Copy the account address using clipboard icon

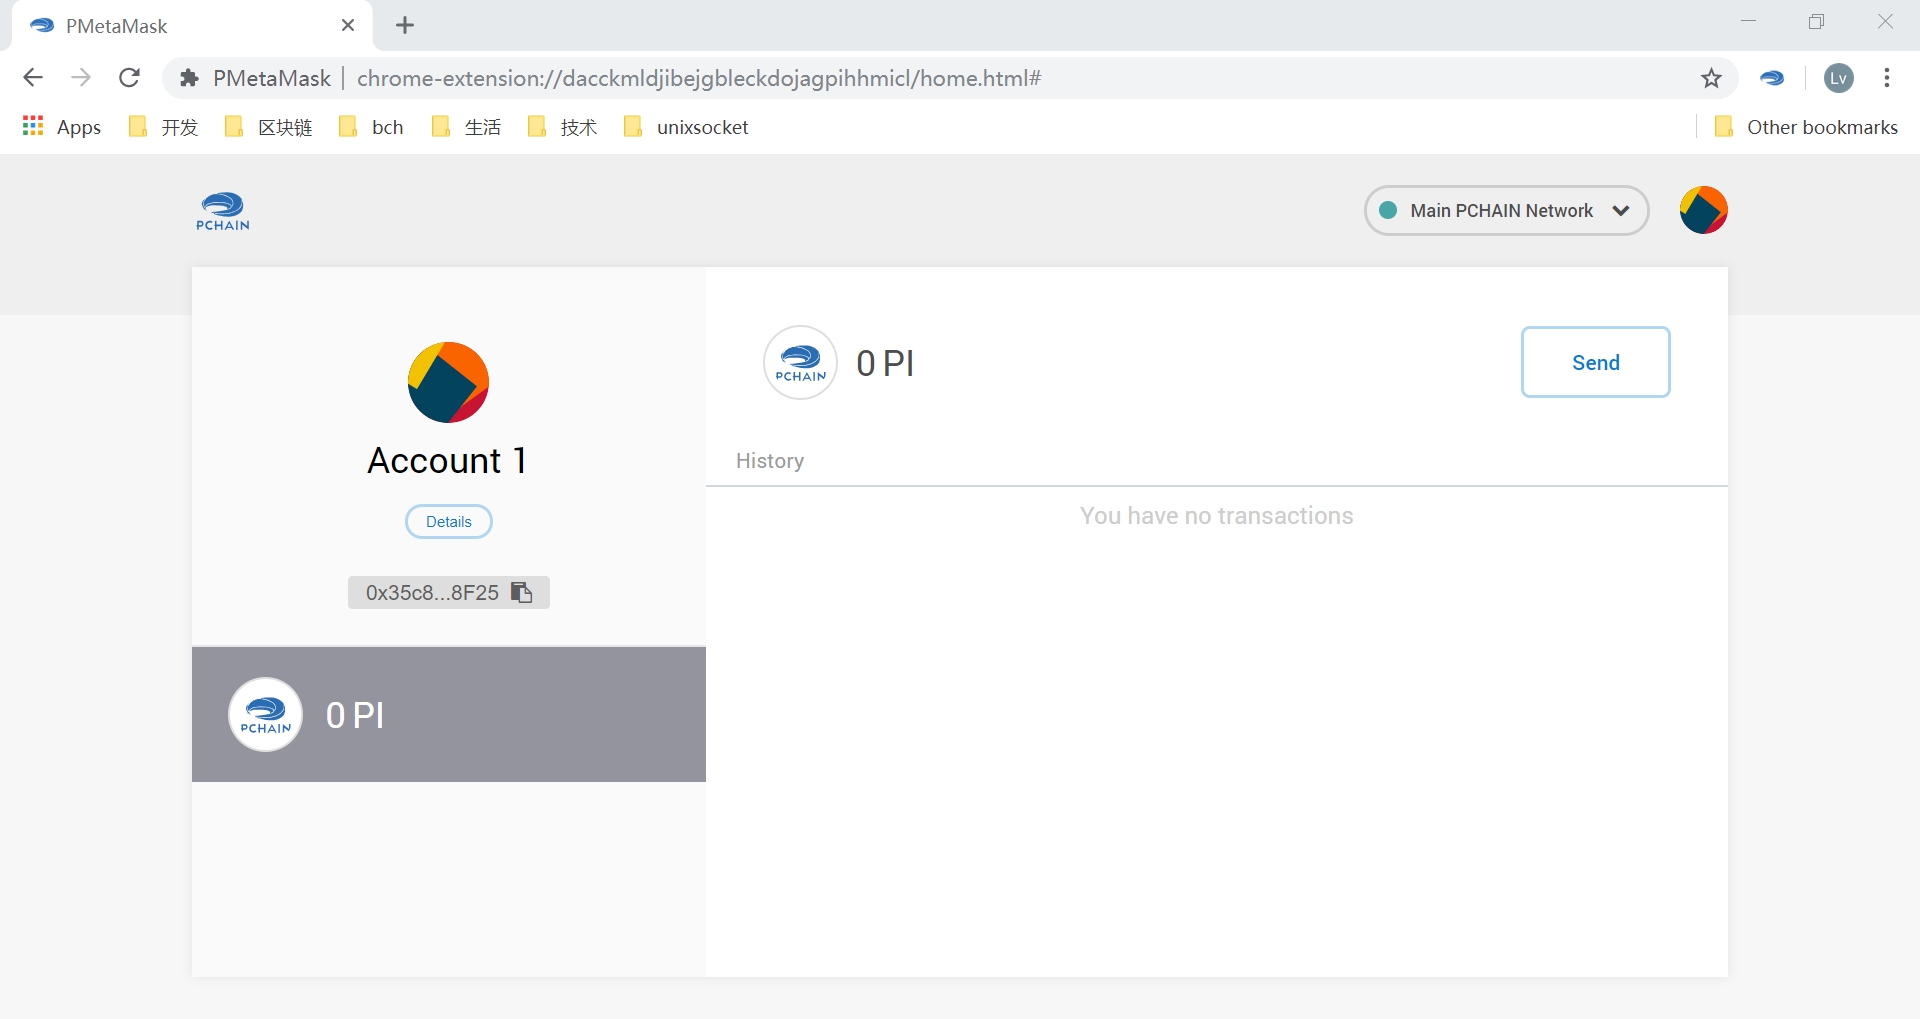(521, 593)
